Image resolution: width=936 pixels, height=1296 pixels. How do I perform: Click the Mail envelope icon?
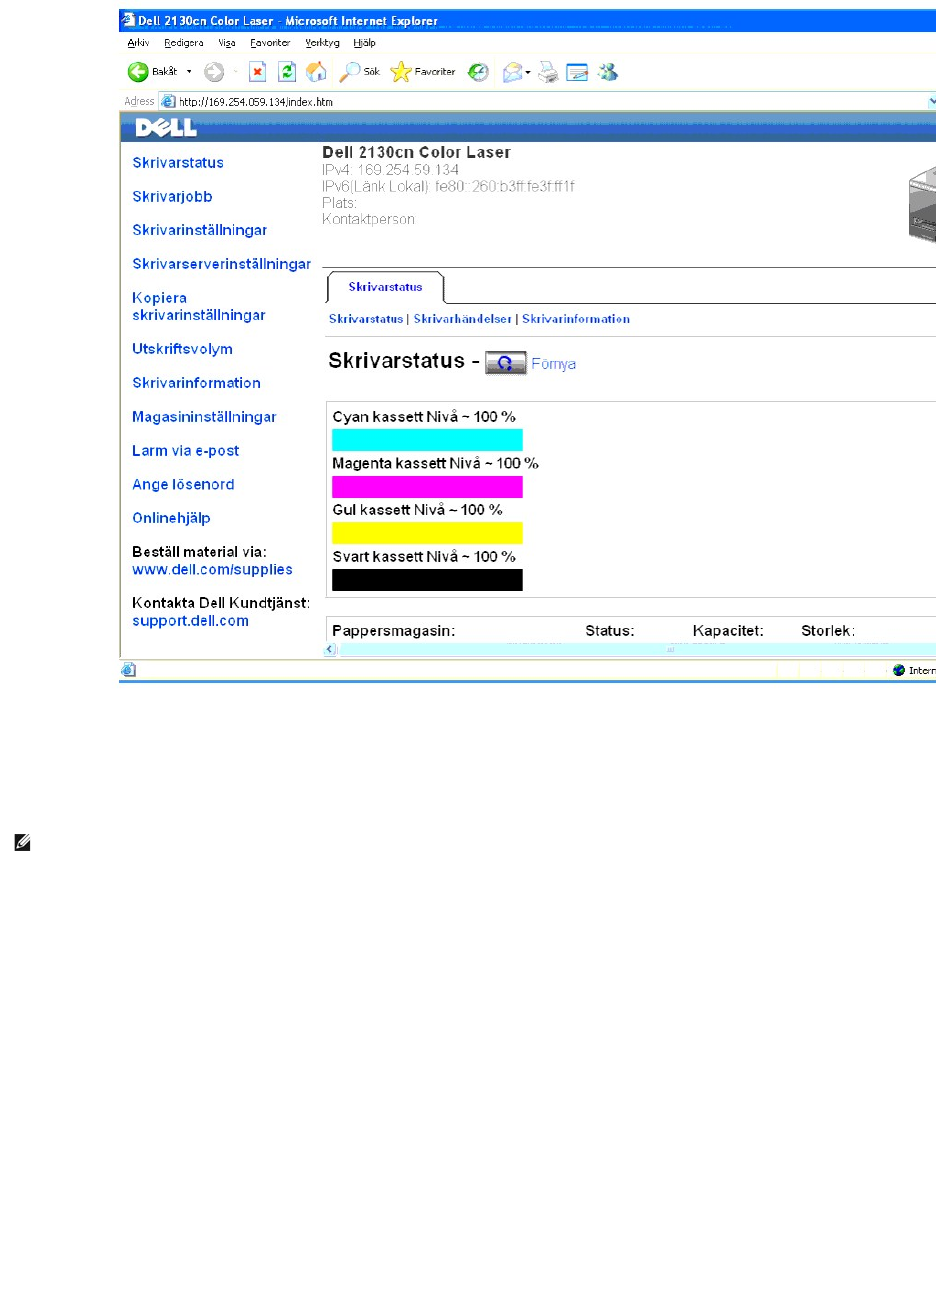tap(512, 72)
